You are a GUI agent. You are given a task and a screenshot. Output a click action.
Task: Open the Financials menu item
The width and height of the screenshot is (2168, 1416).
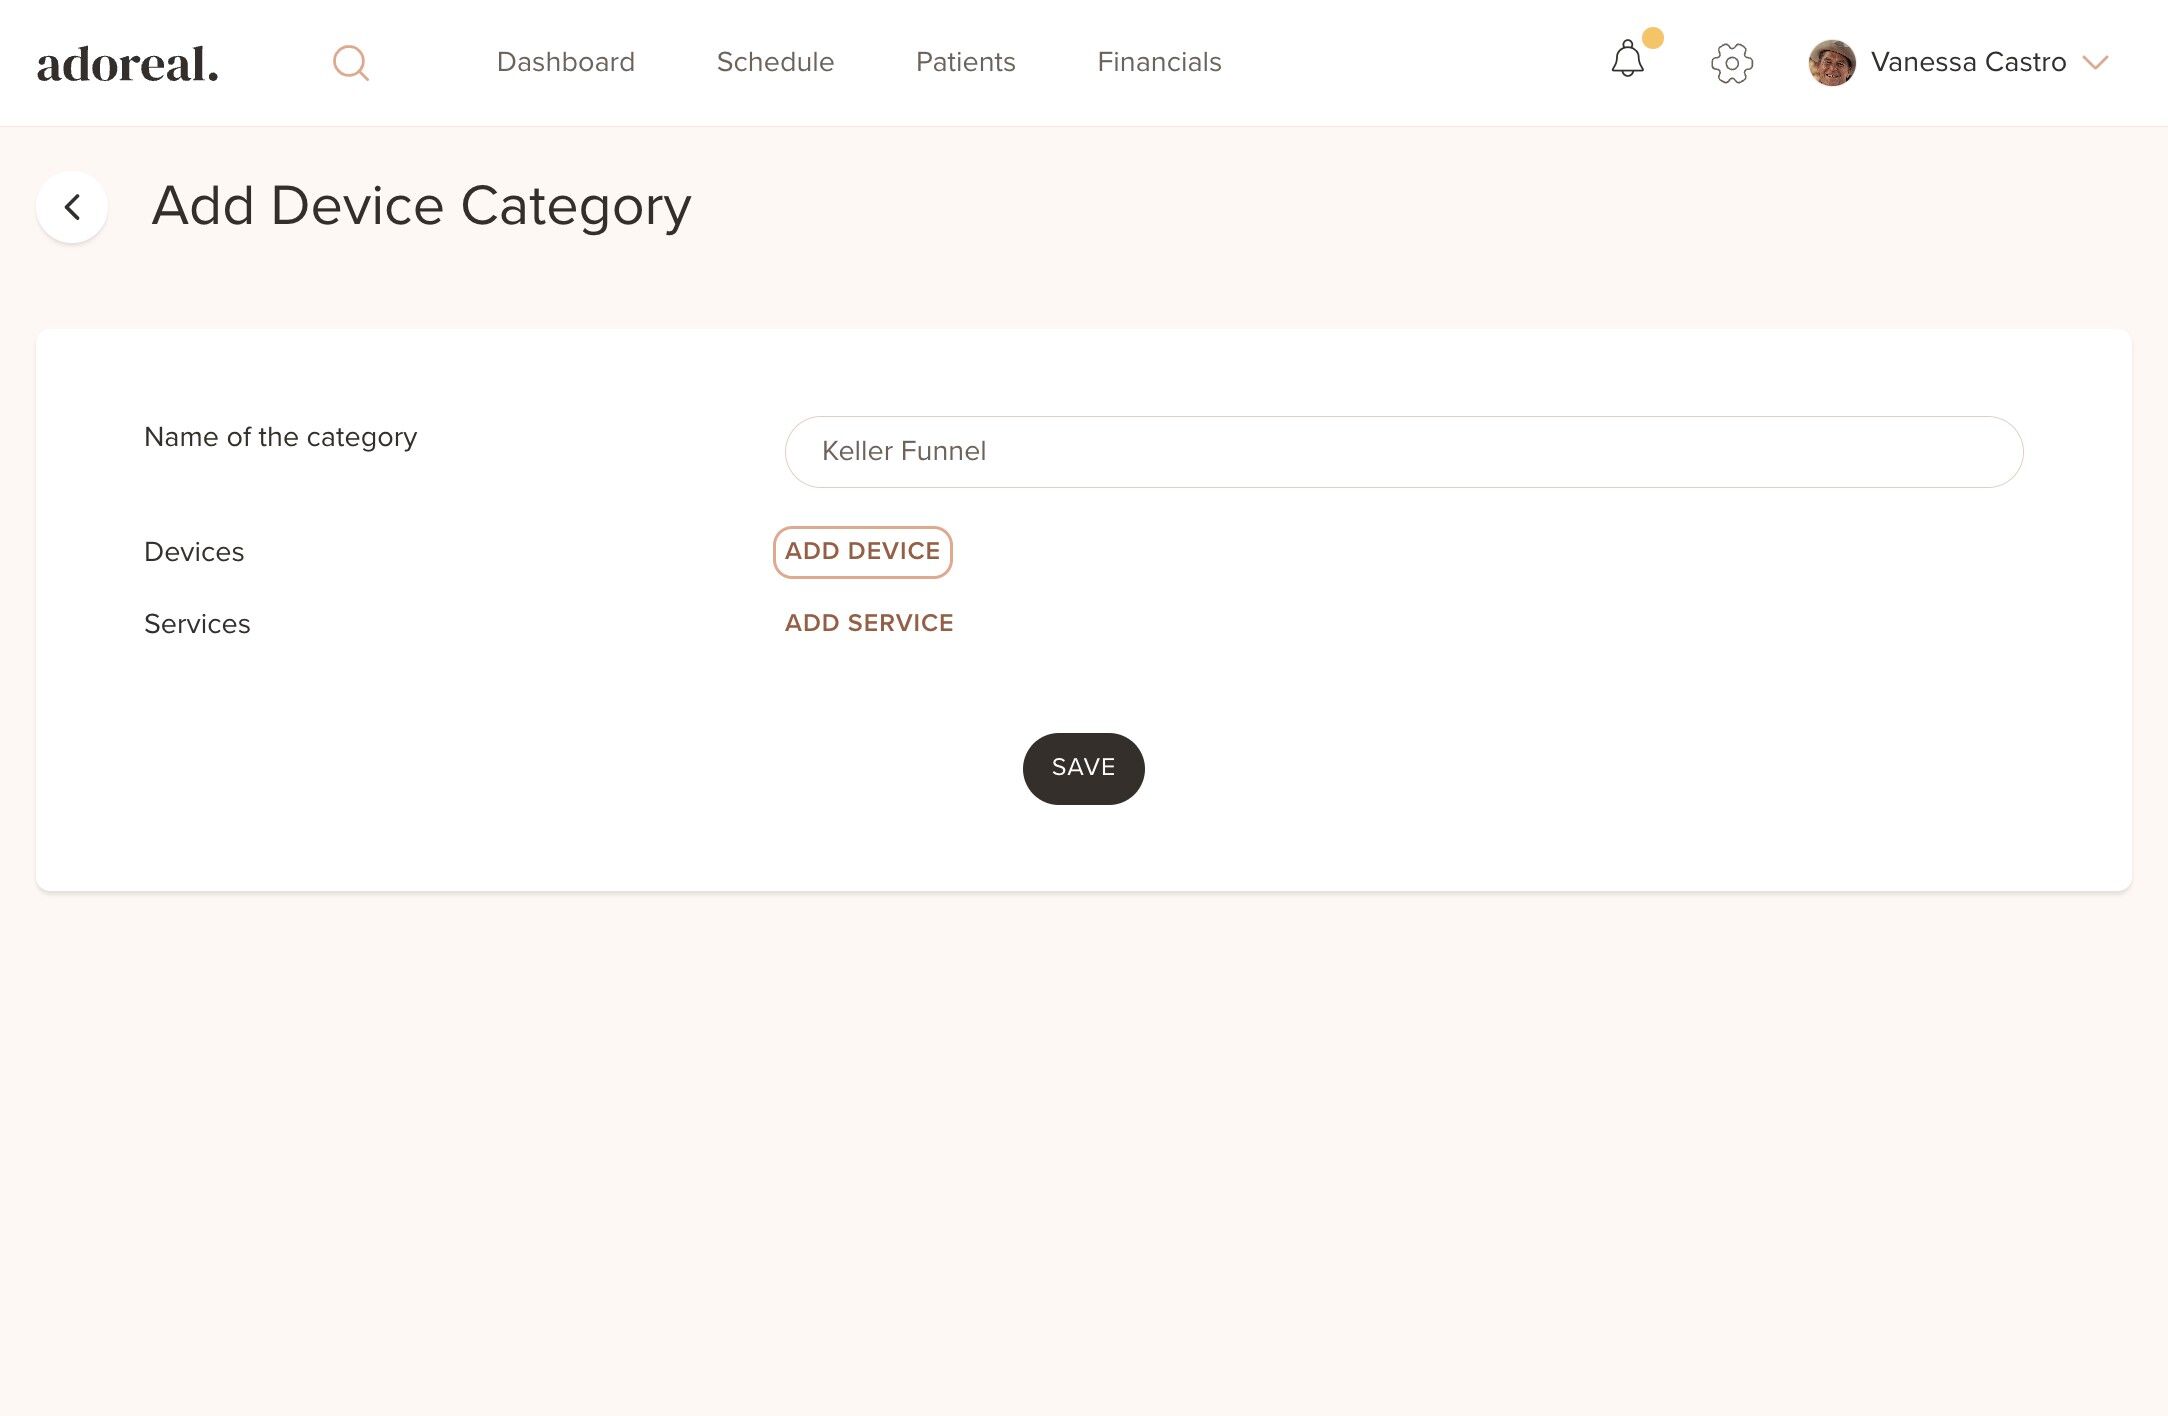pyautogui.click(x=1160, y=62)
